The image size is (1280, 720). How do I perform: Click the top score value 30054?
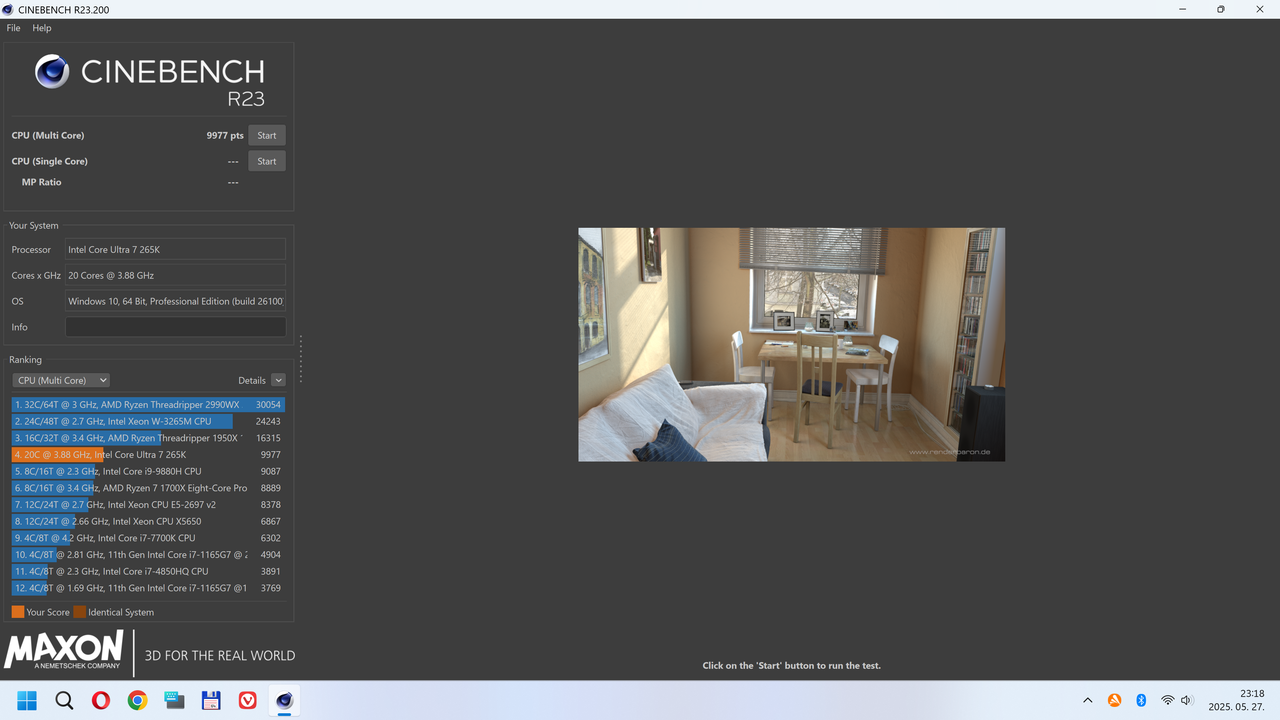tap(268, 405)
